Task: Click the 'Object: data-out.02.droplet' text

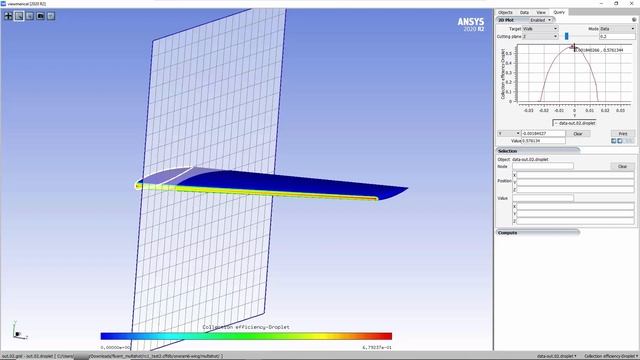Action: 523,159
